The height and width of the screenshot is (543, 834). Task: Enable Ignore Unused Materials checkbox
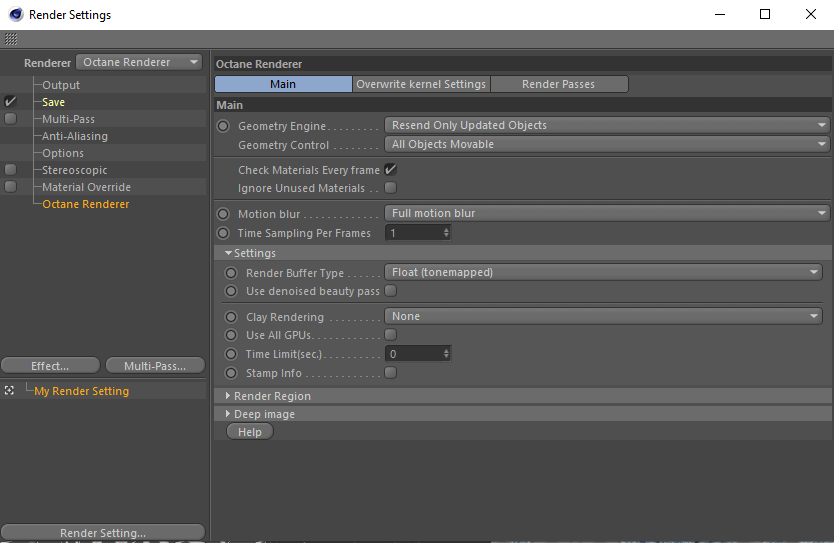click(390, 188)
